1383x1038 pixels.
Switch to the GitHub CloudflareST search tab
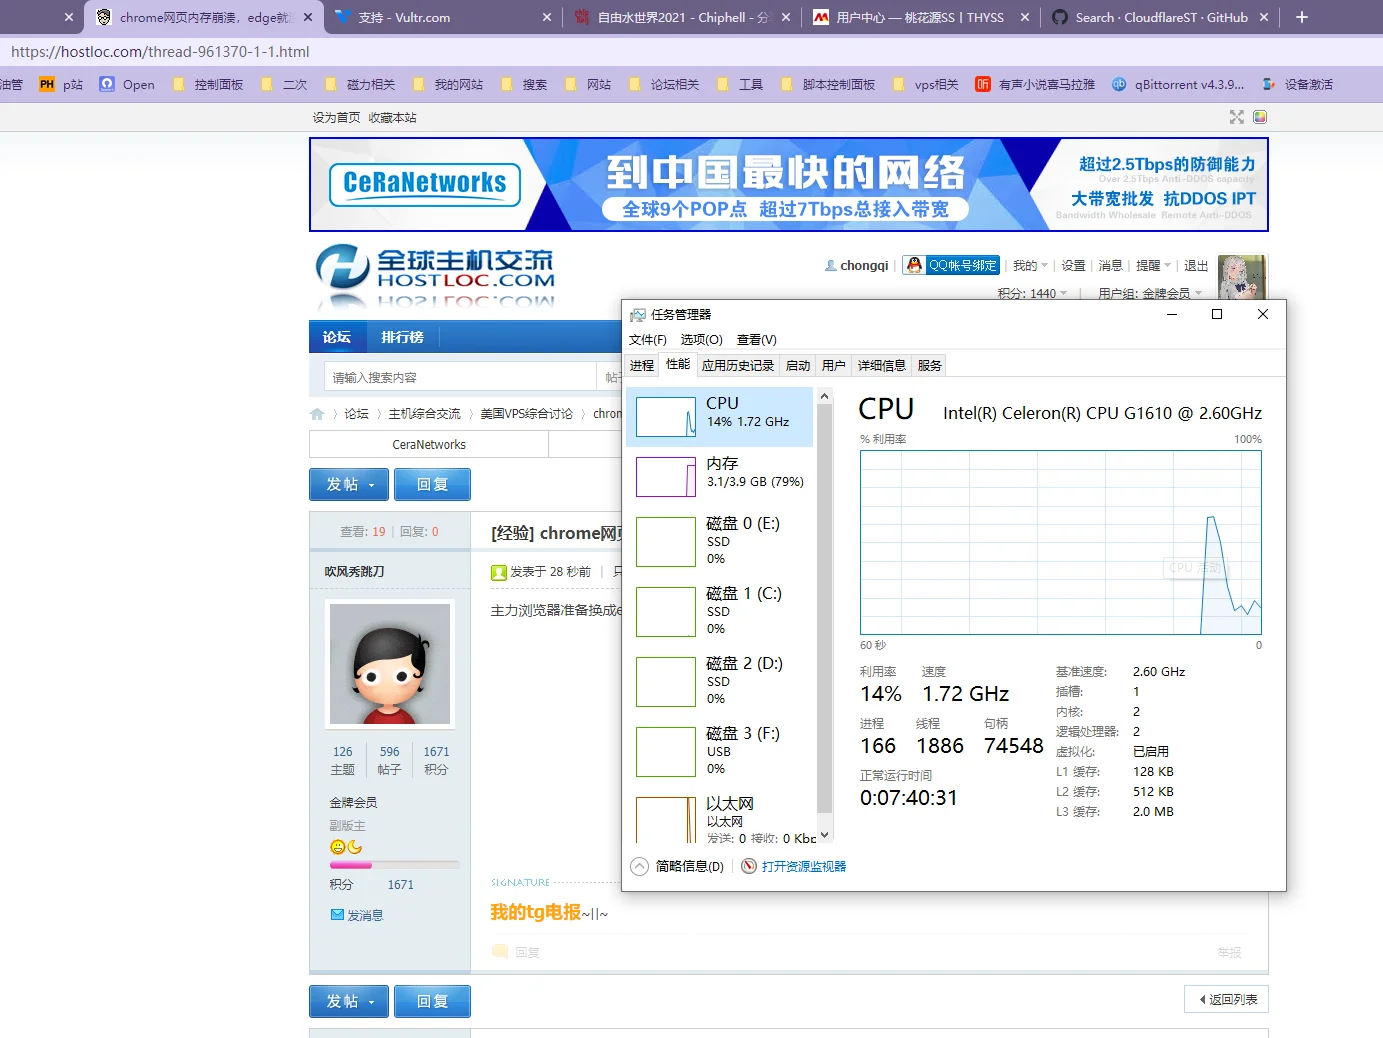1160,17
